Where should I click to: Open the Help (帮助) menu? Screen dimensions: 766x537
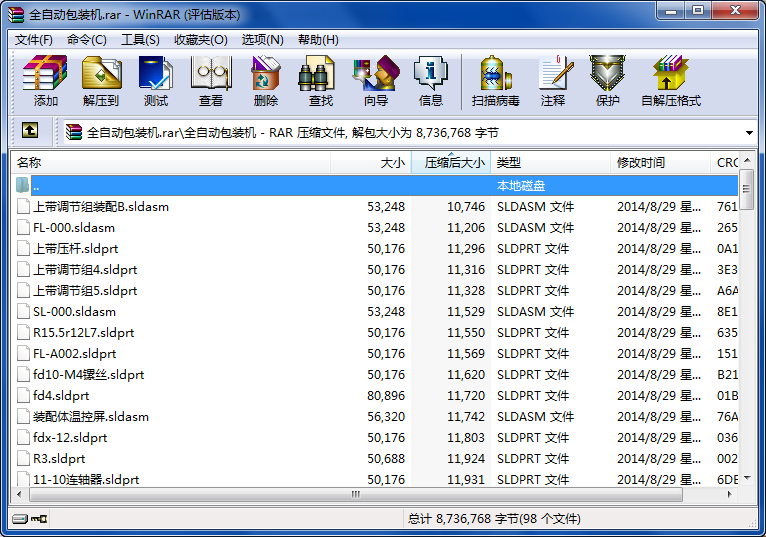(x=318, y=40)
